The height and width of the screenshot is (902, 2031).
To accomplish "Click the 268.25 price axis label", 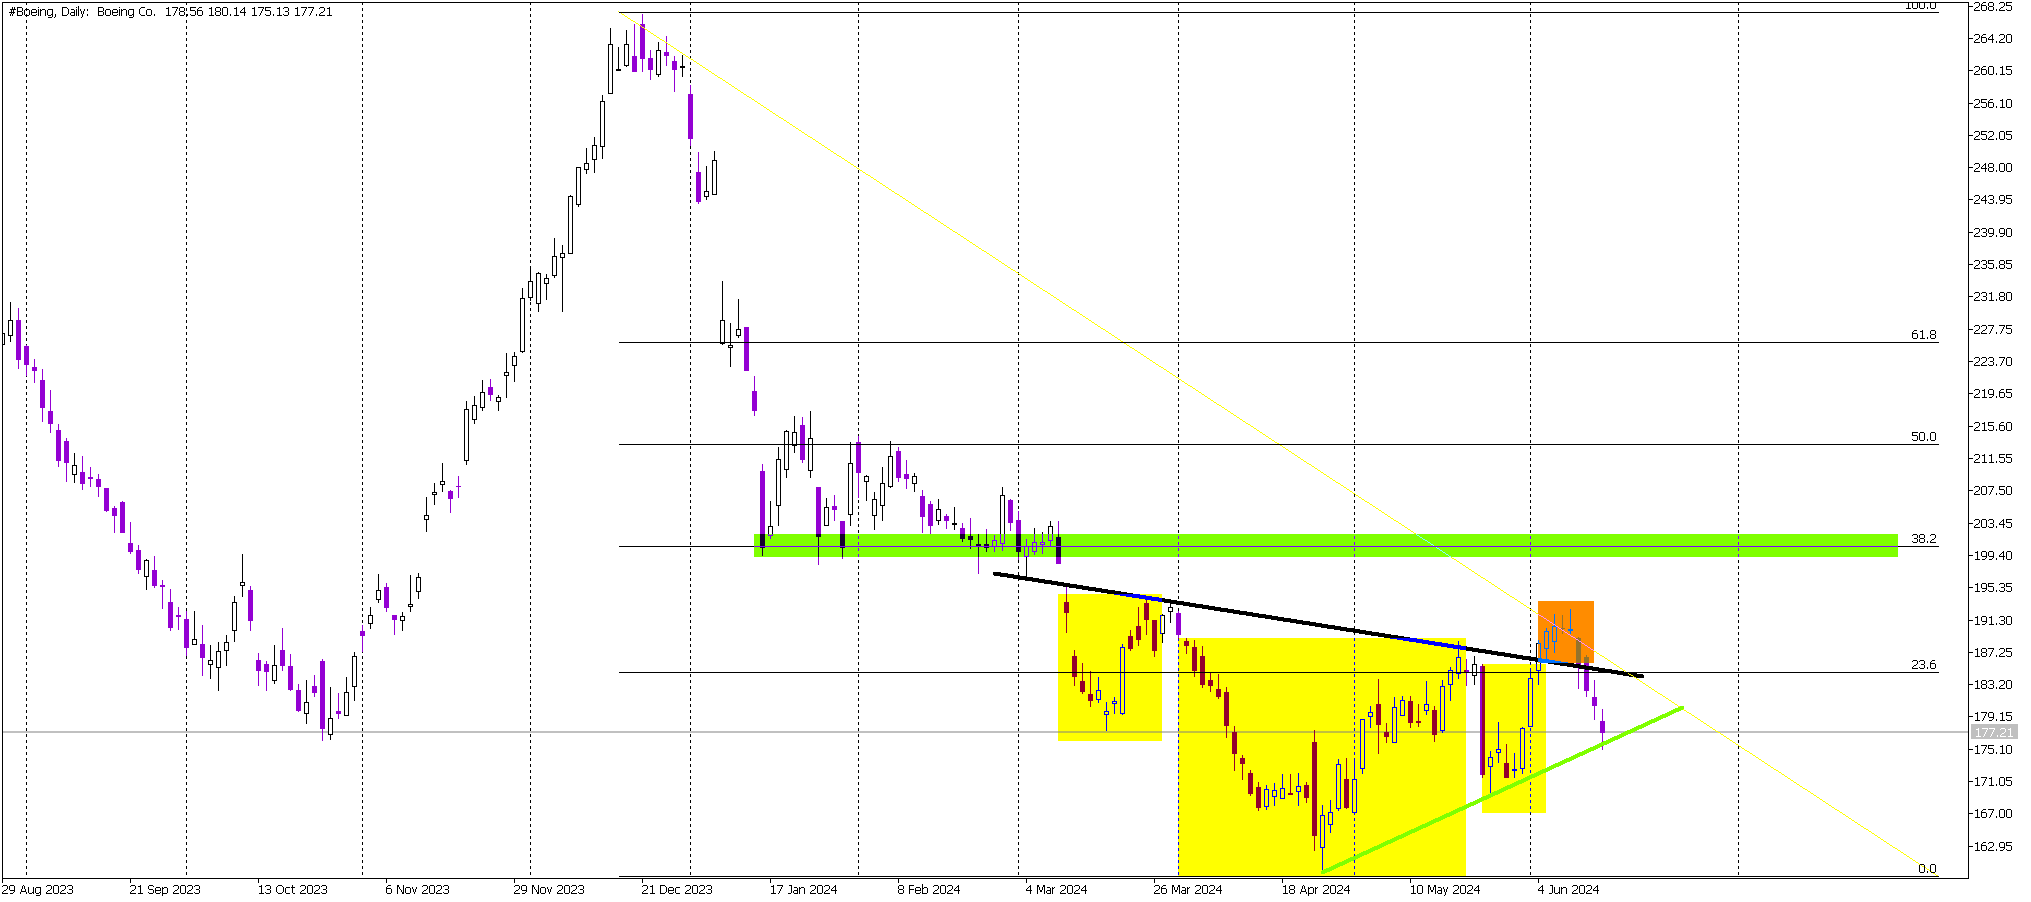I will [x=1992, y=6].
